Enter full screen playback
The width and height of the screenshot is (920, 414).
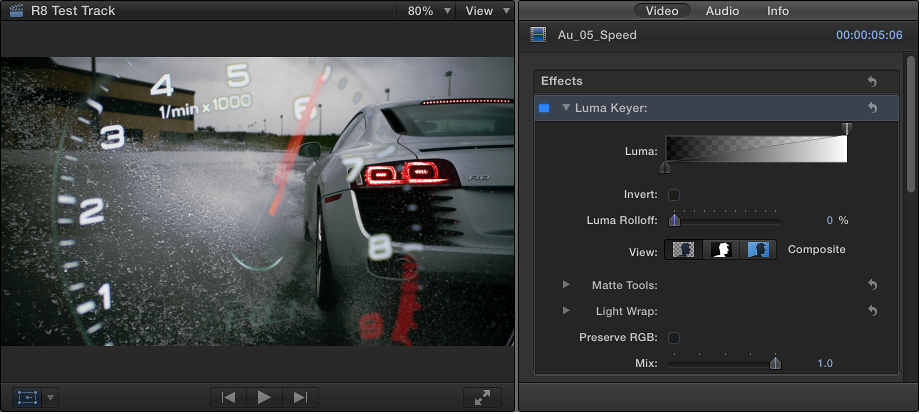coord(482,398)
